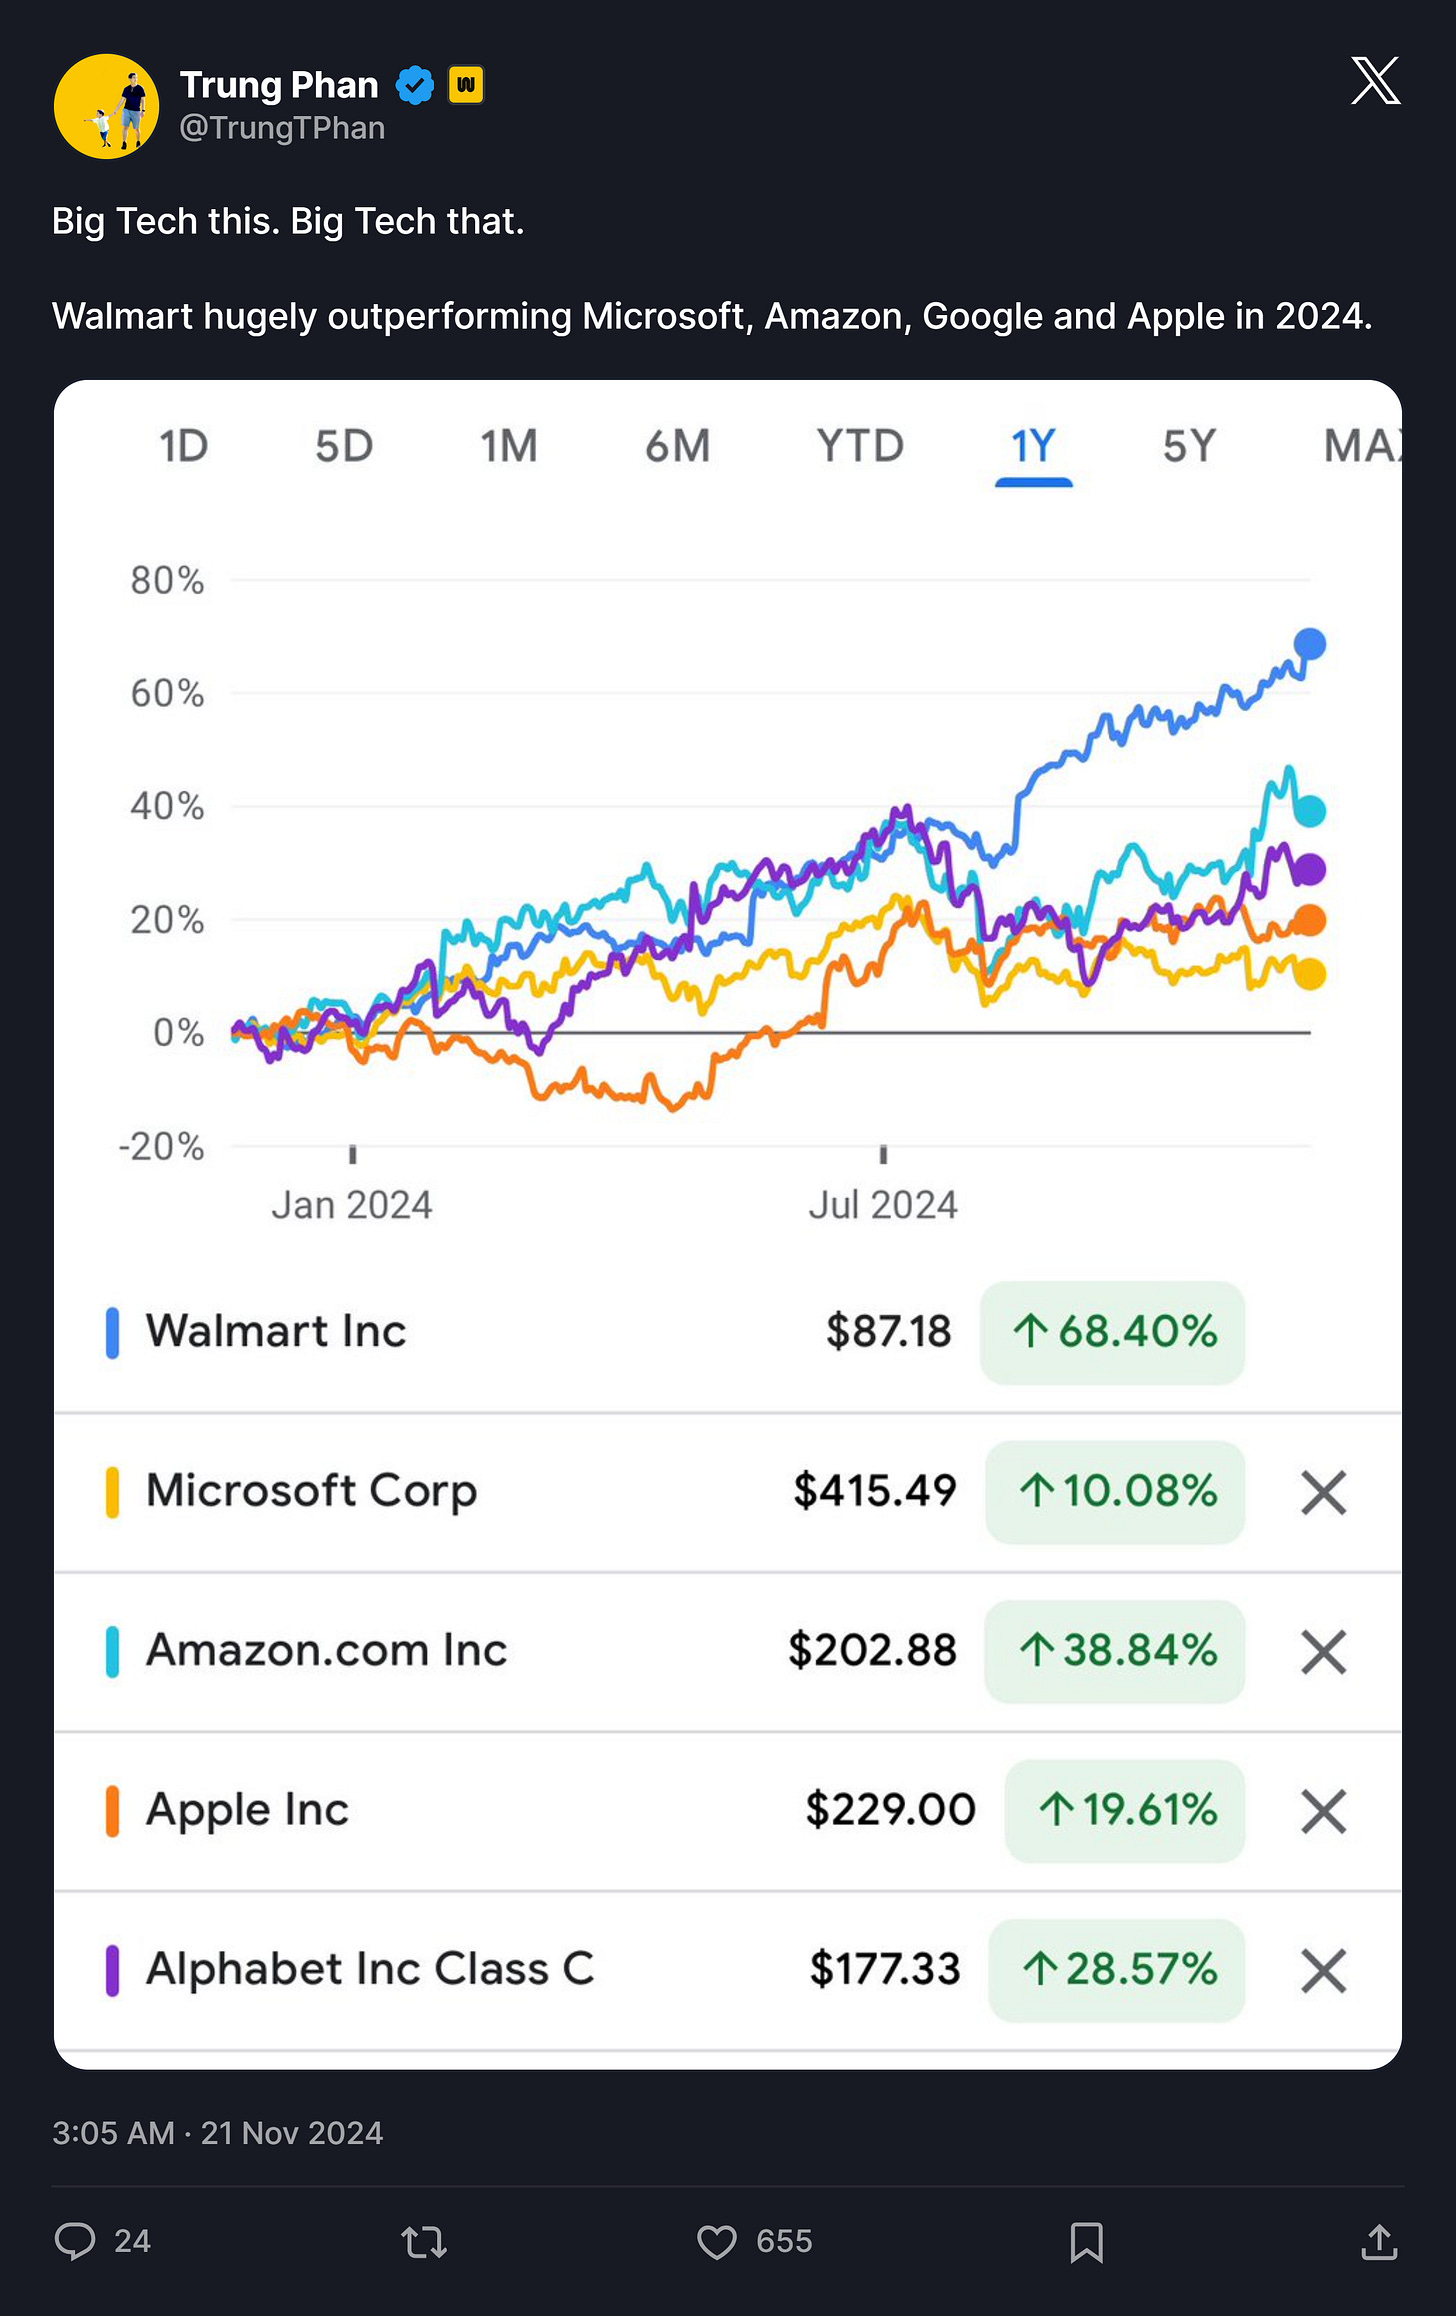Viewport: 1456px width, 2316px height.
Task: Open the post timestamp 21 Nov 2024
Action: point(217,2133)
